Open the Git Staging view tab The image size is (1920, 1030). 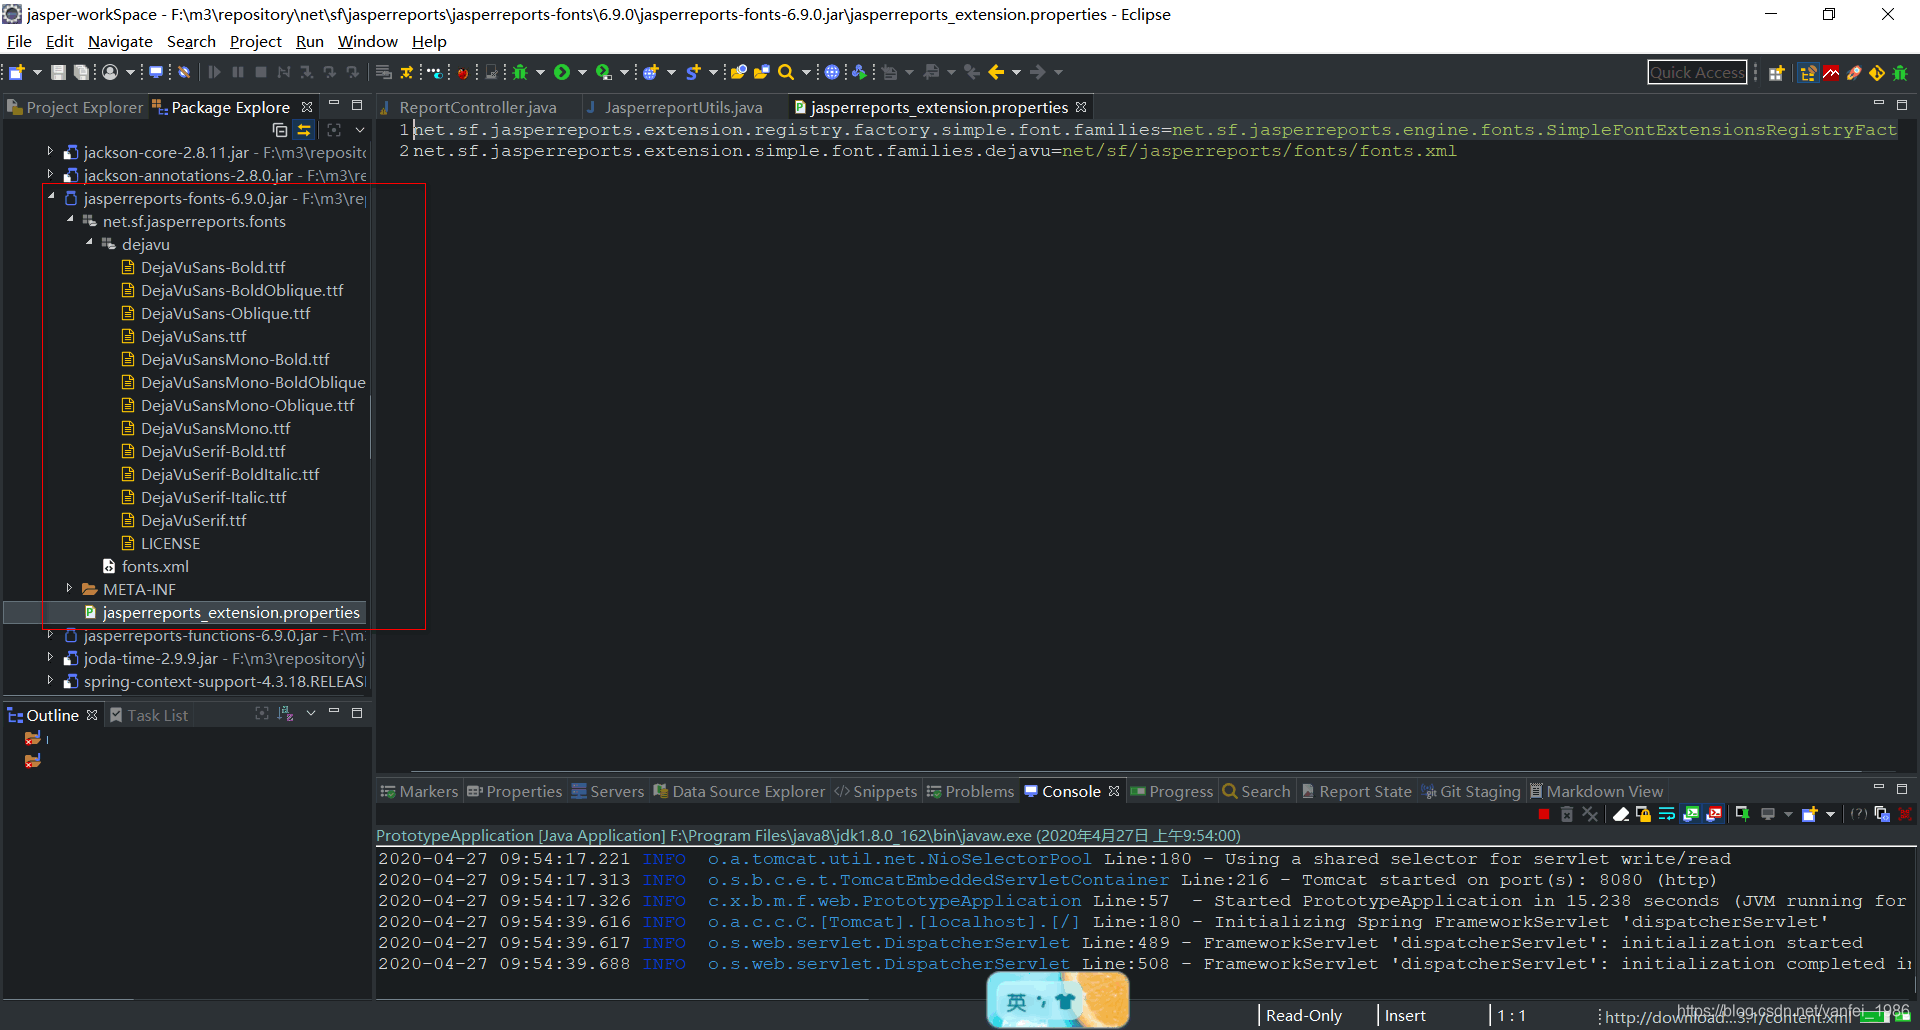tap(1472, 791)
